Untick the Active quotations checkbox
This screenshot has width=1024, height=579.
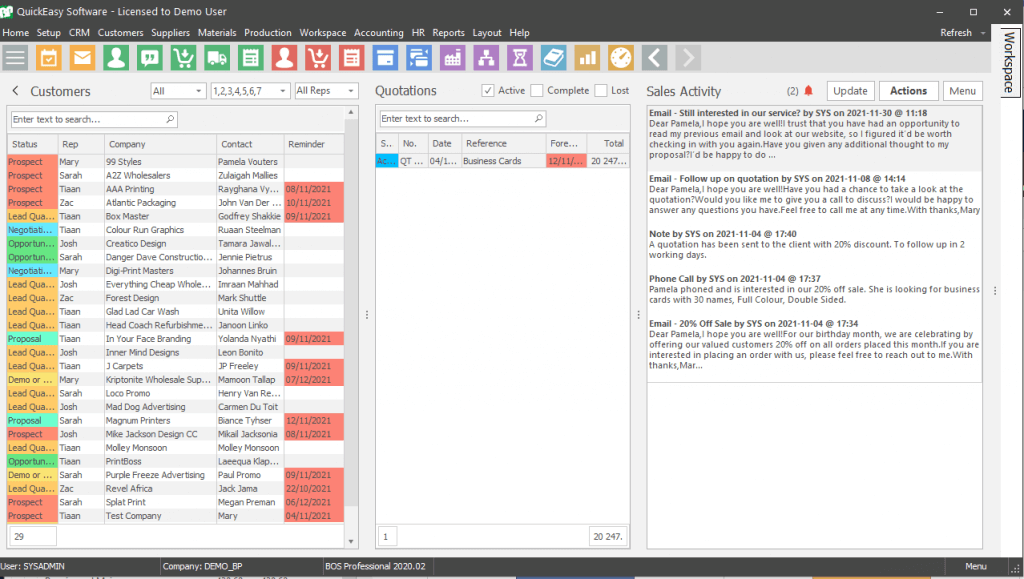pos(488,91)
